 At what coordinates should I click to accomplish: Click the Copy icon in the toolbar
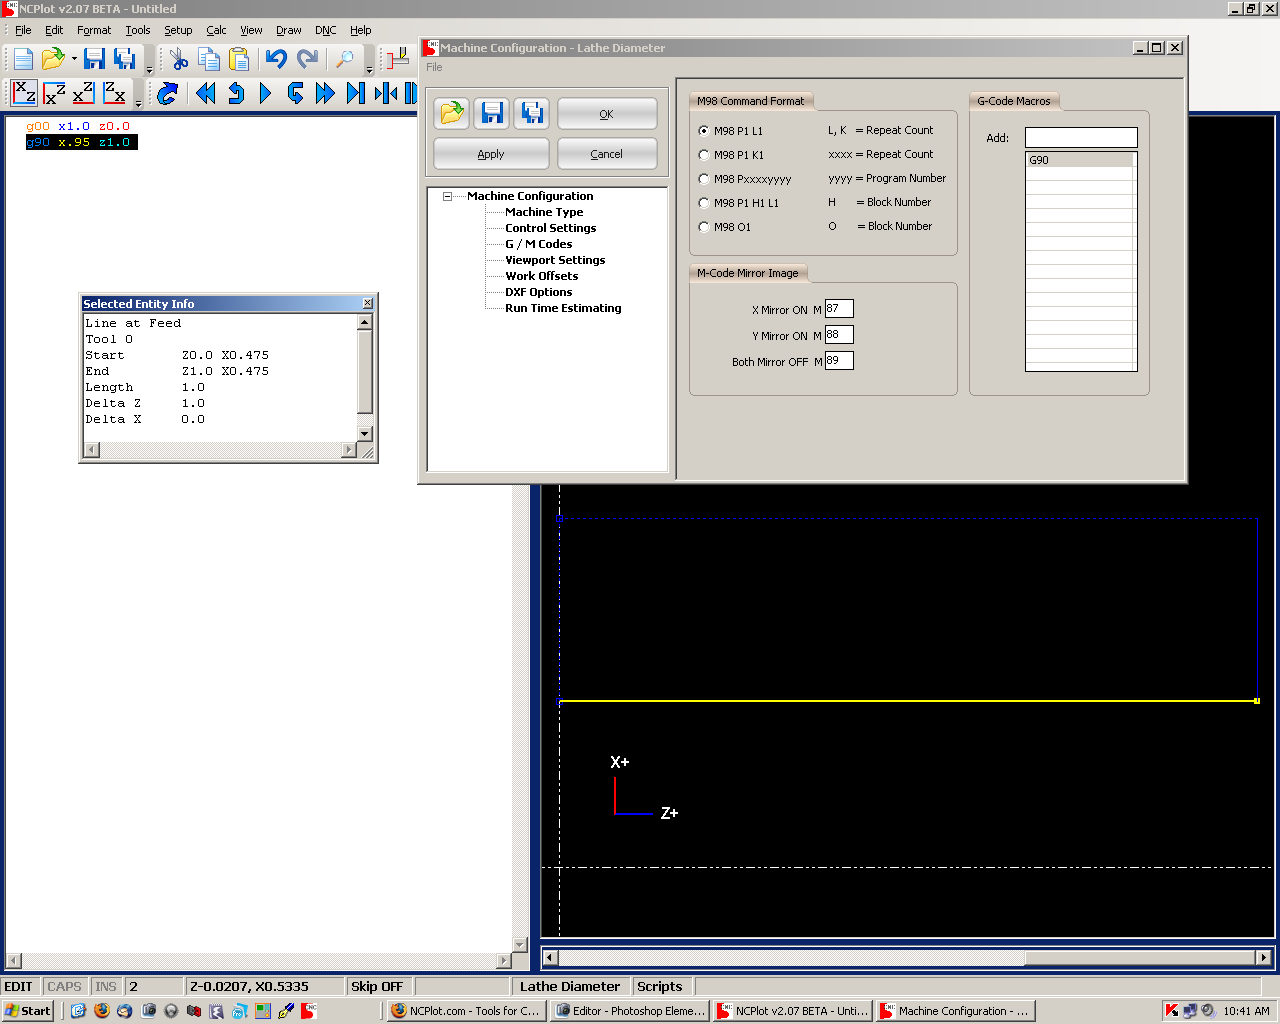[209, 59]
